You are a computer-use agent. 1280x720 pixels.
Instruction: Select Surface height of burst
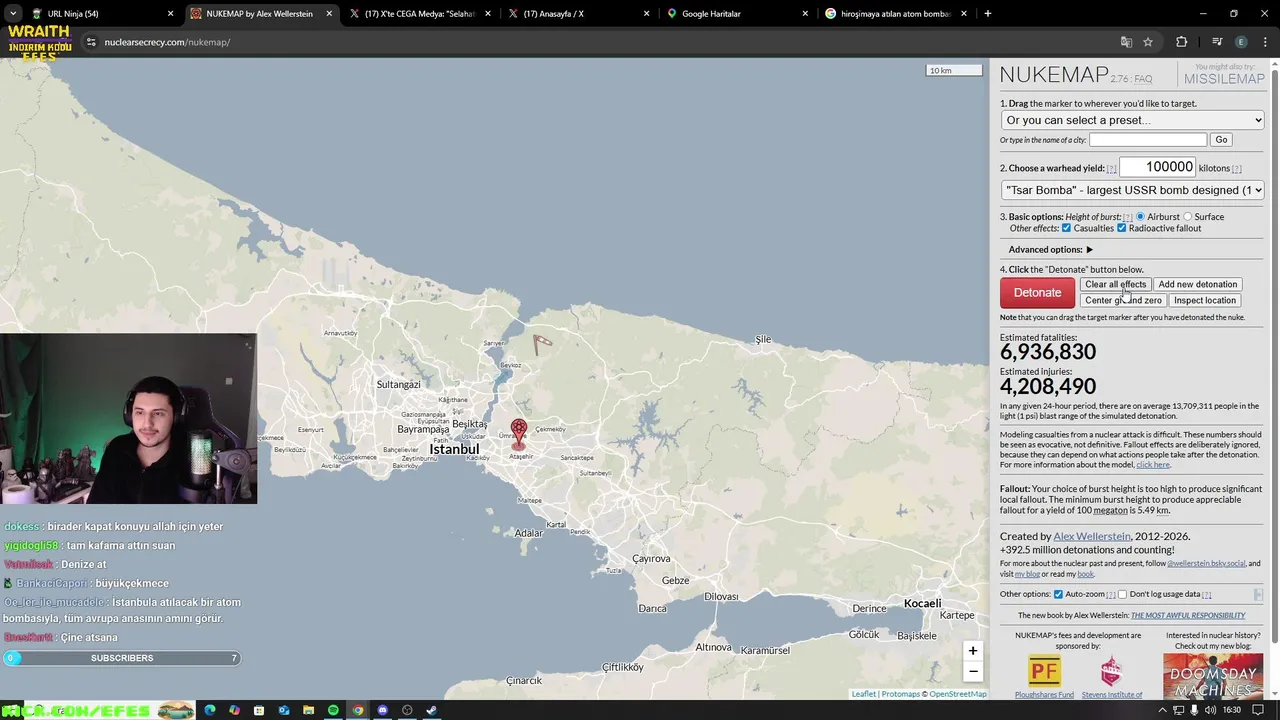pyautogui.click(x=1188, y=217)
